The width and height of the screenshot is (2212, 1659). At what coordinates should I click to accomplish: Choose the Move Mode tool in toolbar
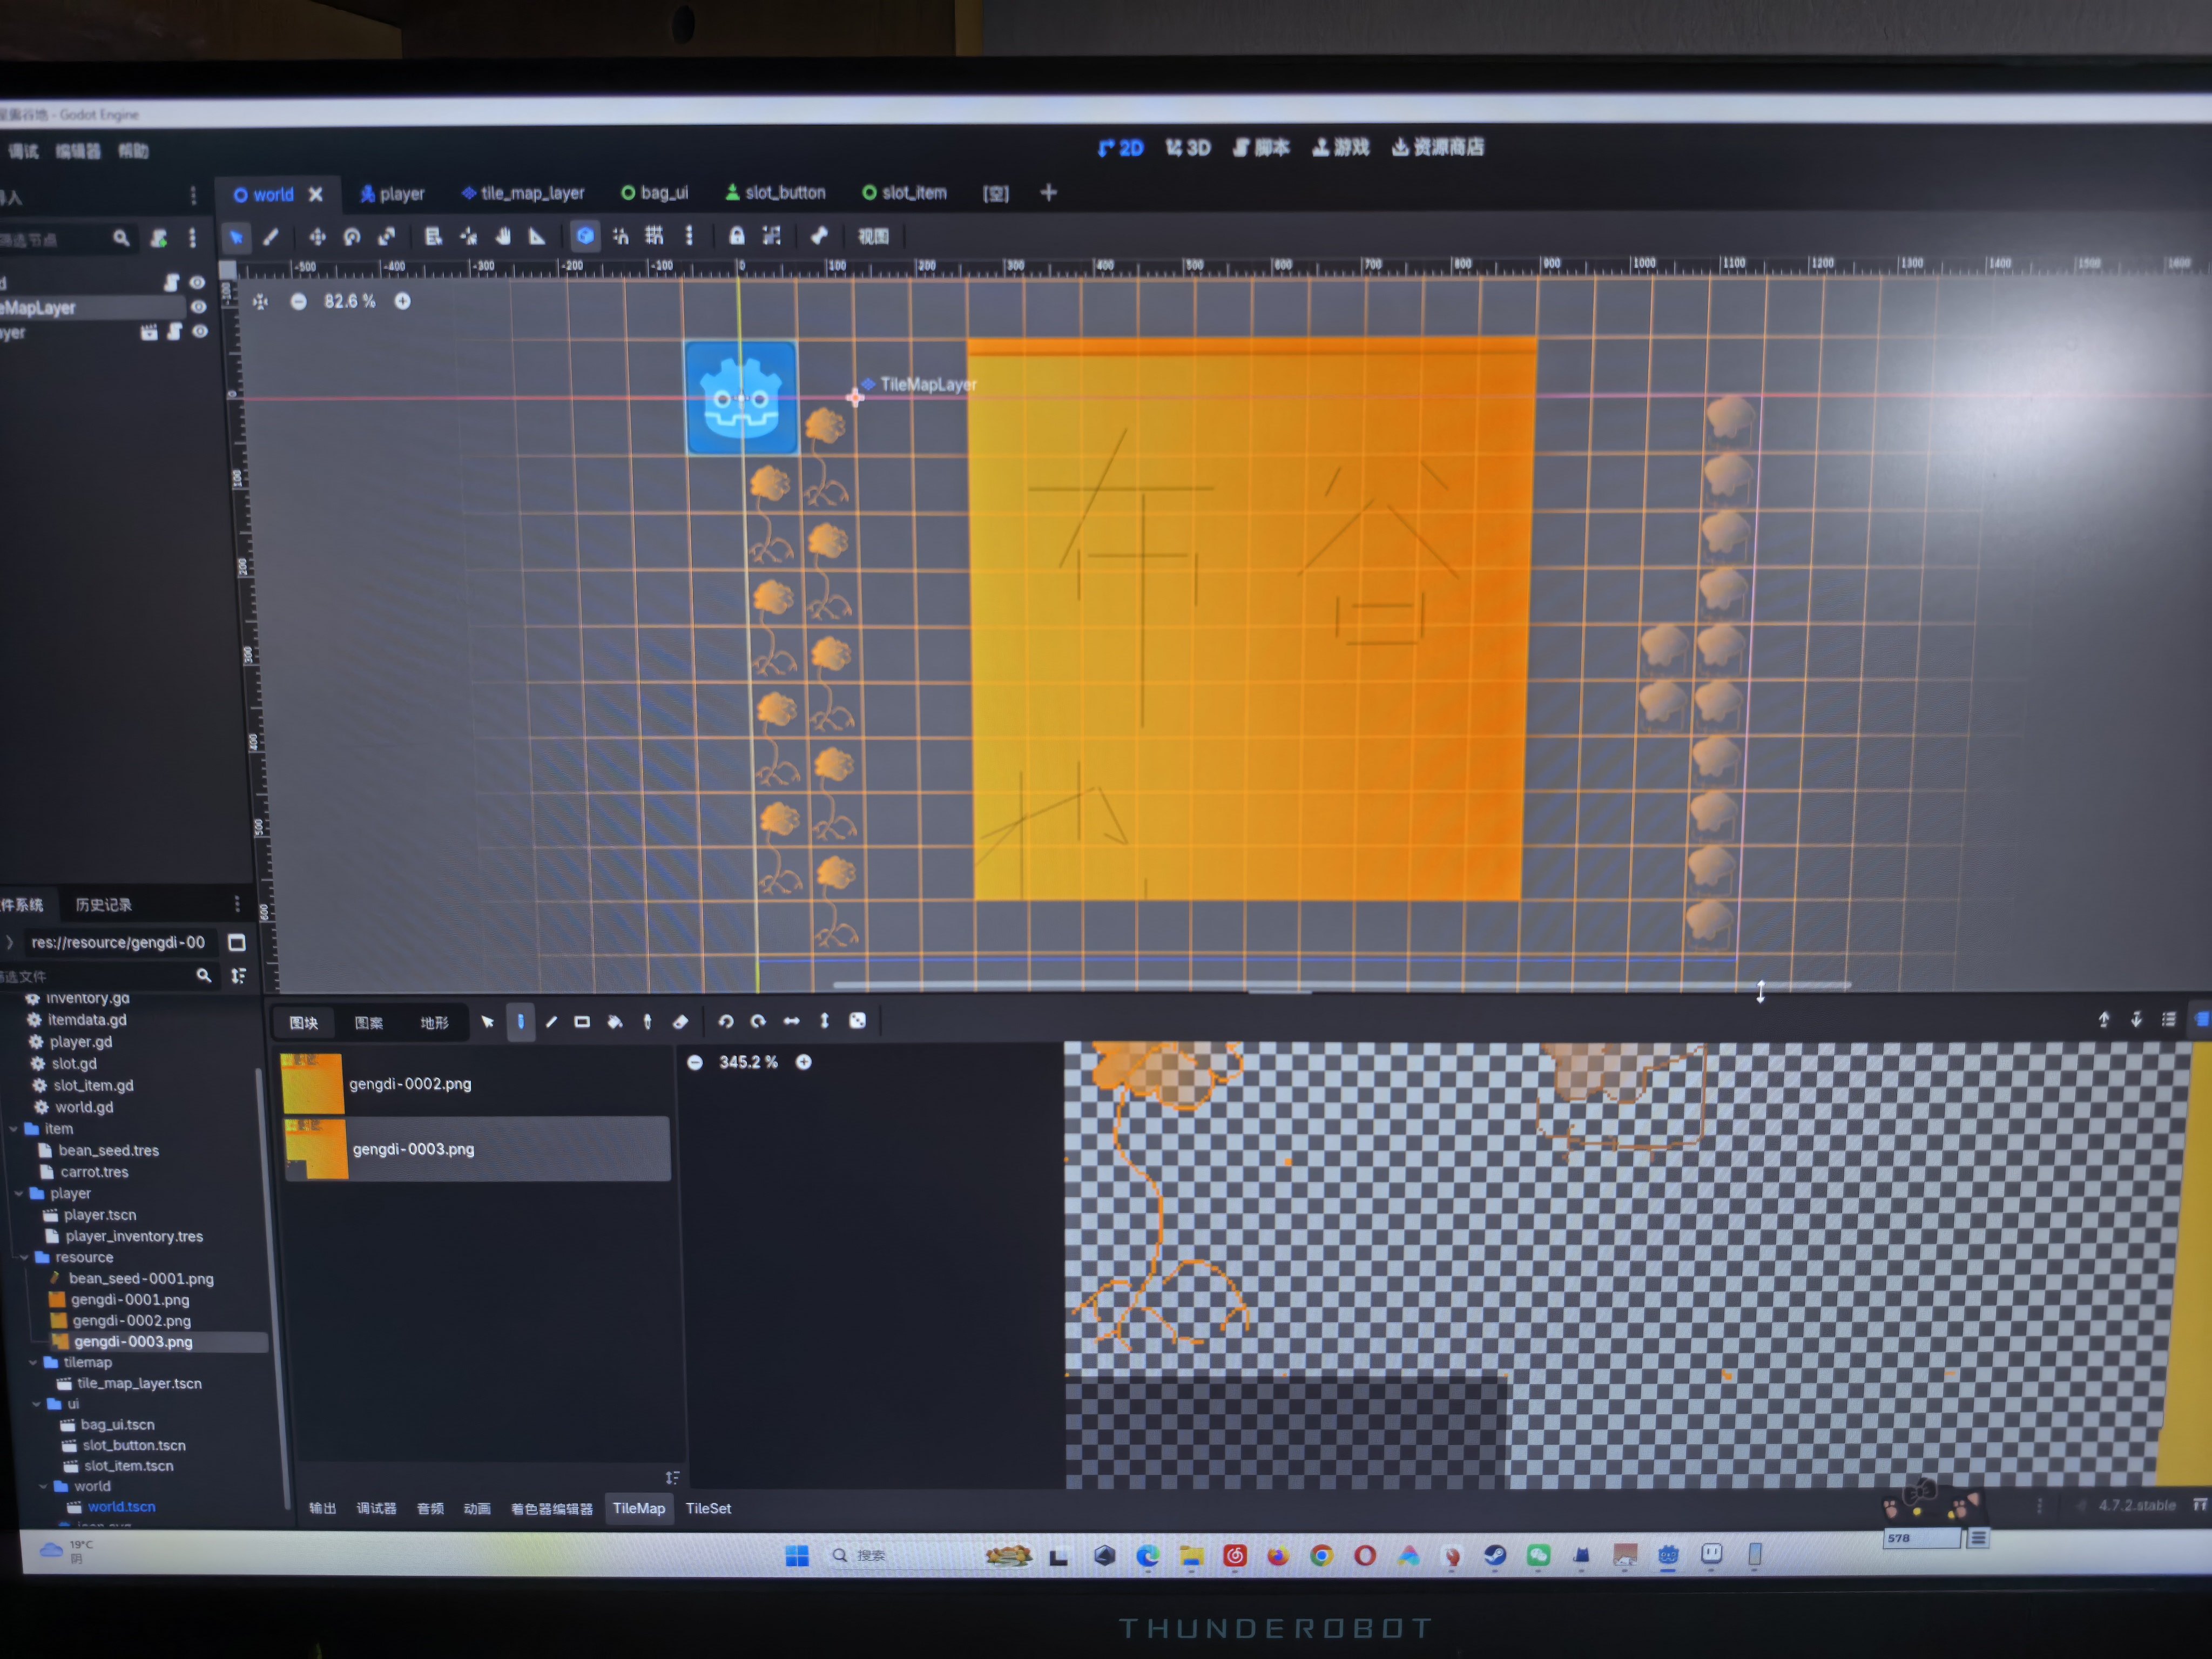coord(317,237)
